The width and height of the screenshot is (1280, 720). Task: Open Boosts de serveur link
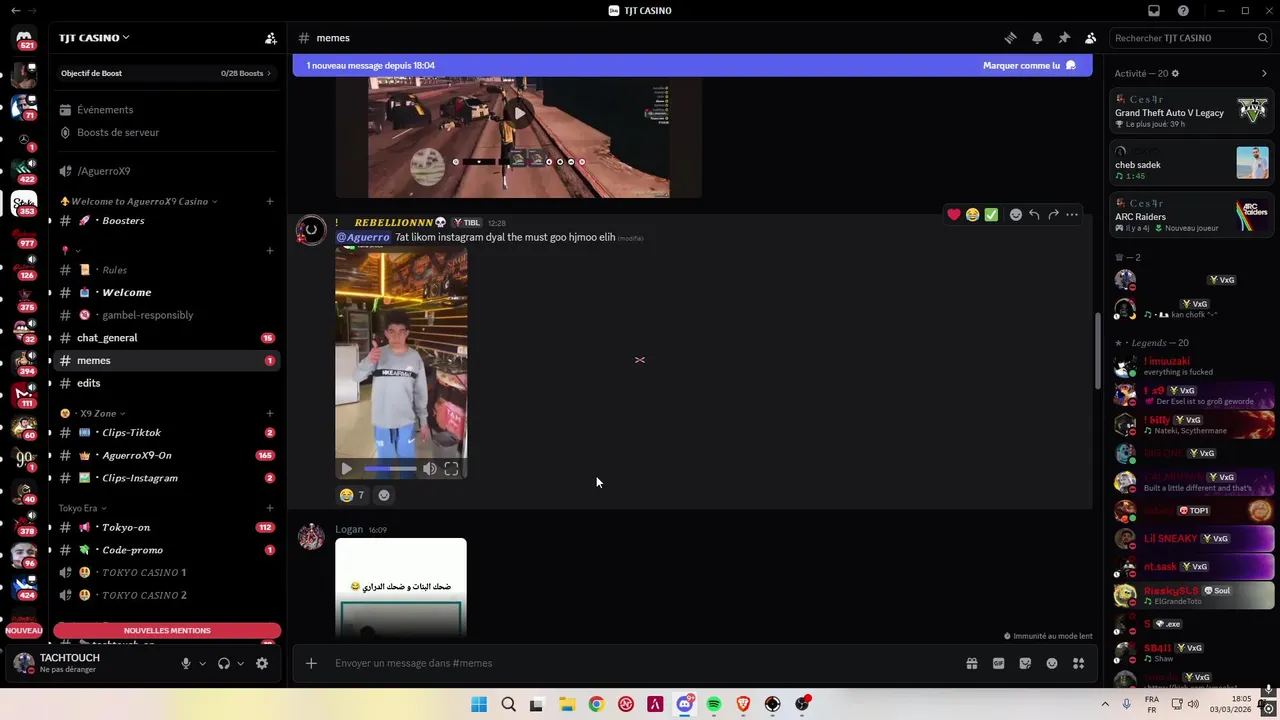(x=167, y=132)
